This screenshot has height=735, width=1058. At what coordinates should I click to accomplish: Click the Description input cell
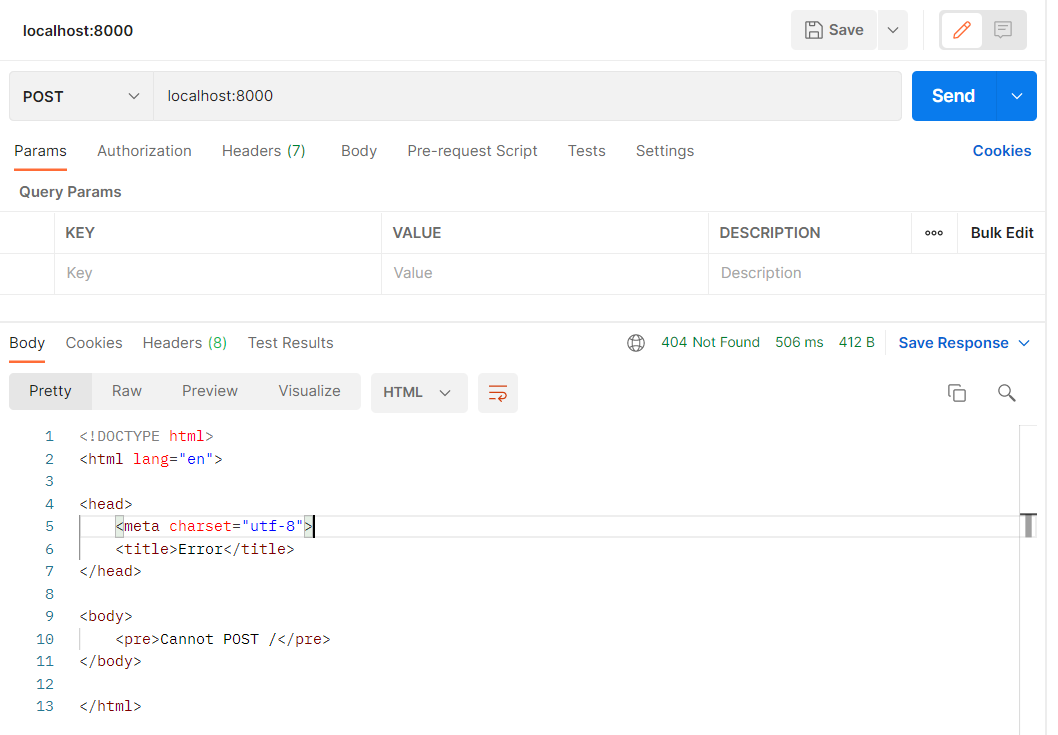pyautogui.click(x=876, y=273)
